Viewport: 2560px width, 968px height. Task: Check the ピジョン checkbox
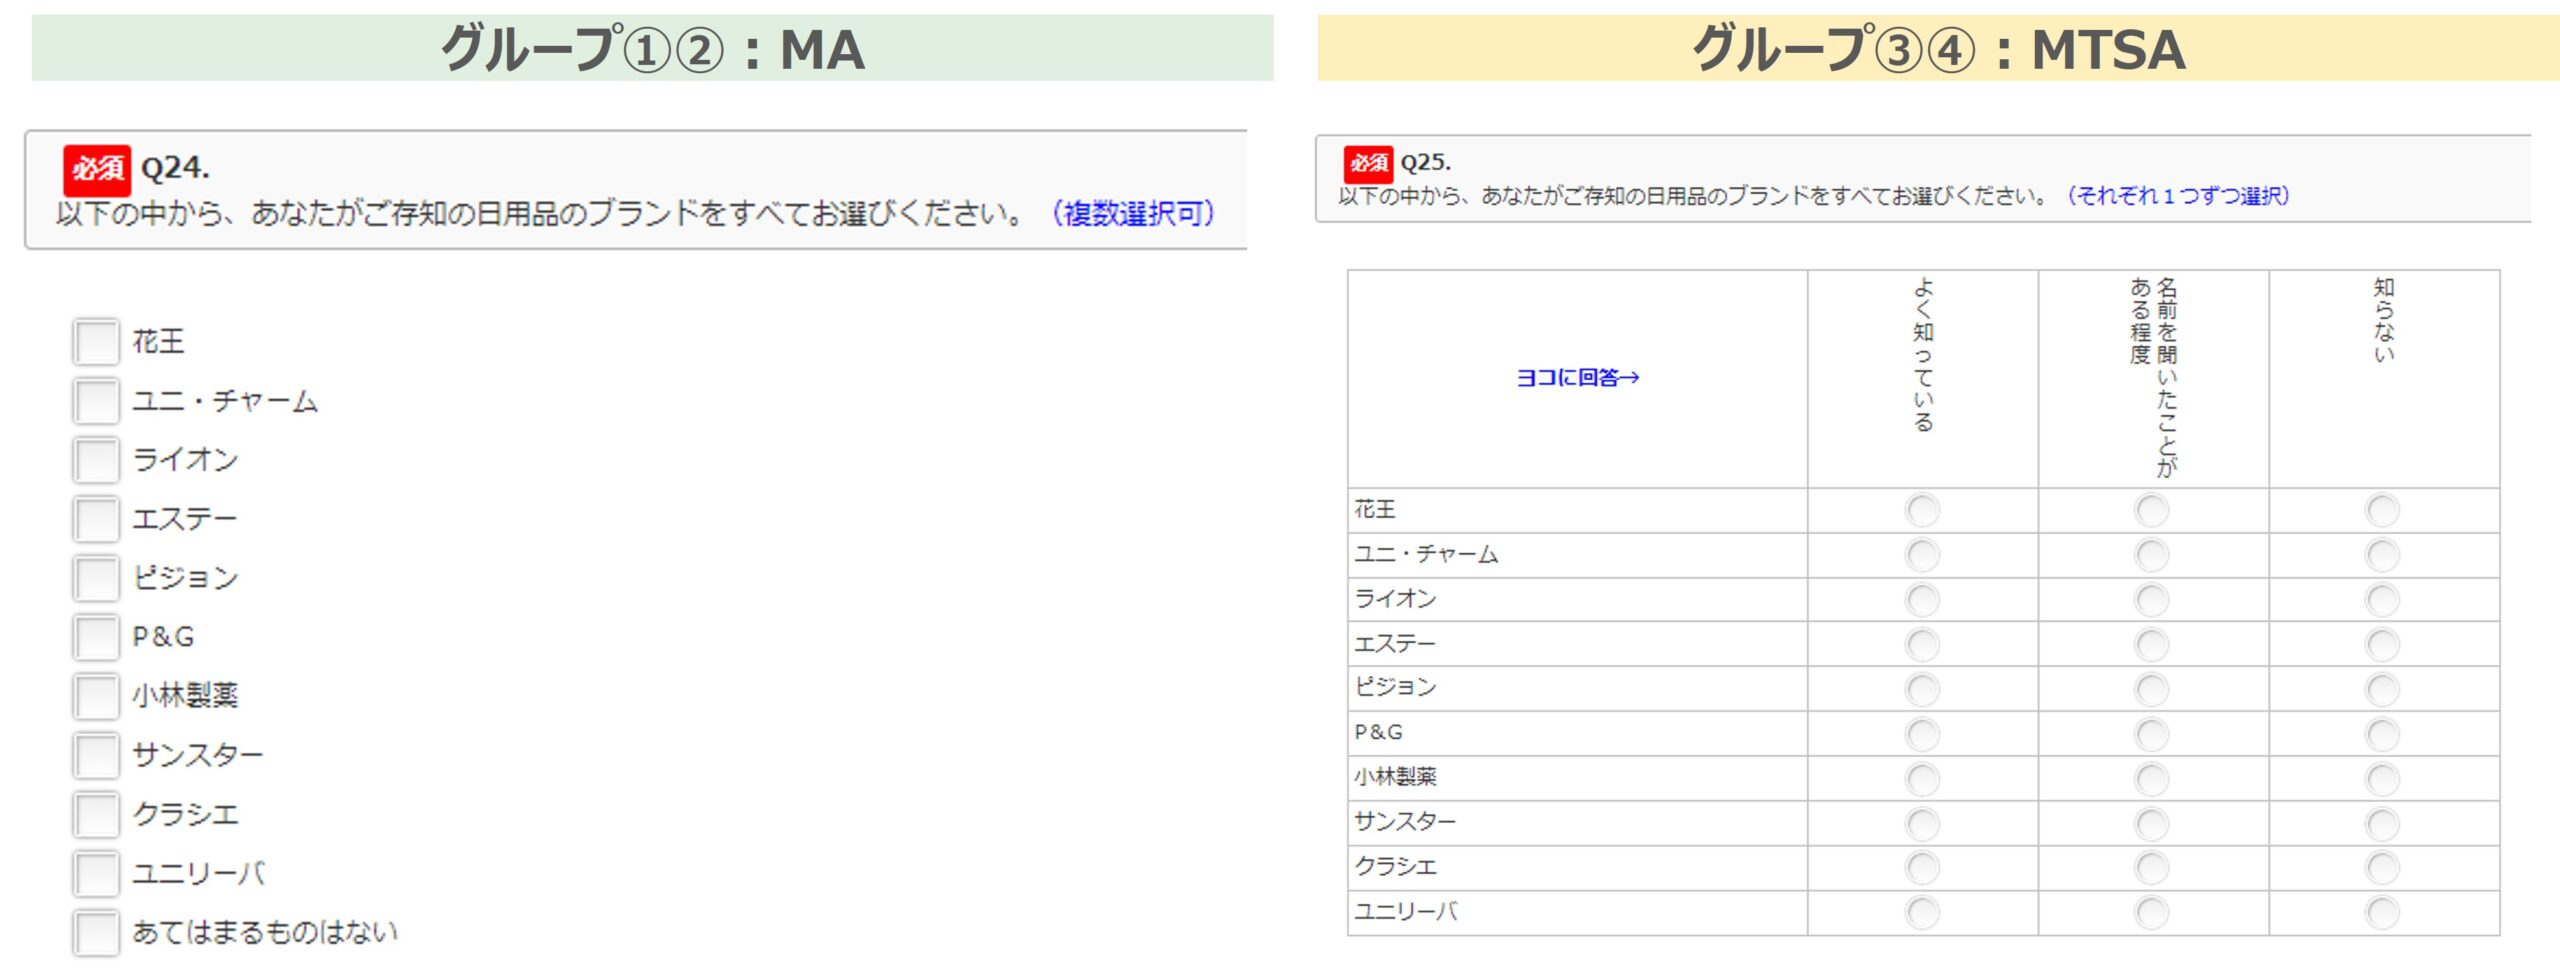coord(96,578)
